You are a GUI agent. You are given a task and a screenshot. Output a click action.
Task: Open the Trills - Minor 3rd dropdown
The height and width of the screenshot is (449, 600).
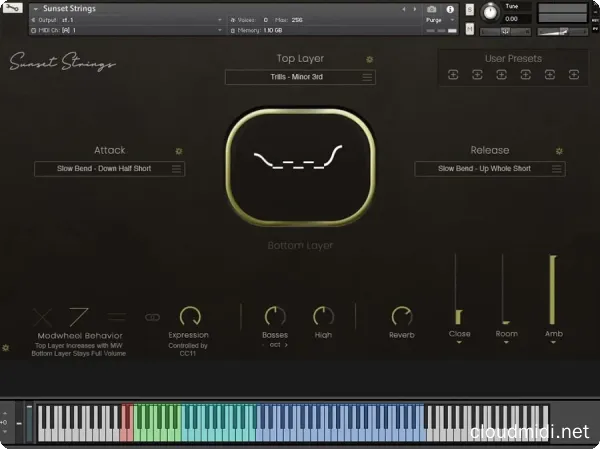tap(300, 77)
